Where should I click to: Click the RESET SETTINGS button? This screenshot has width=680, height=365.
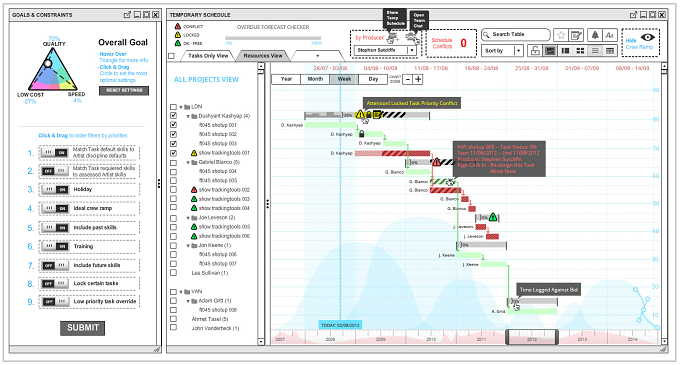tap(124, 90)
